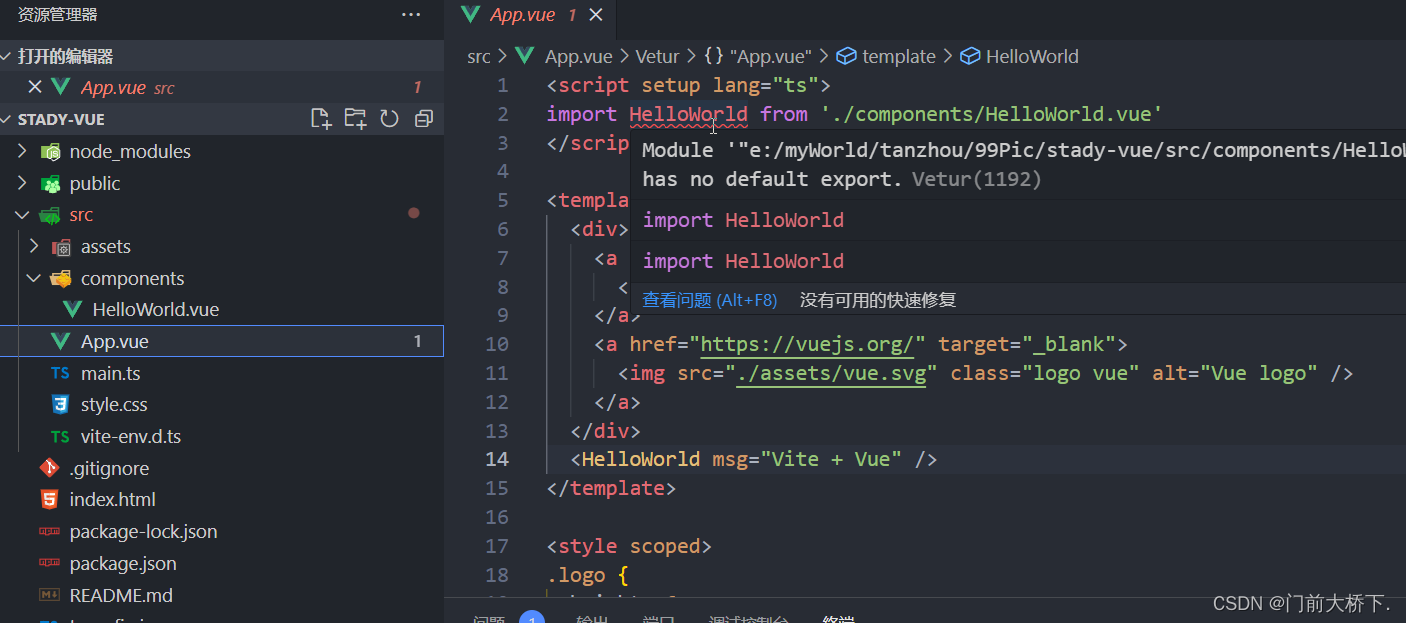Expand the assets folder
This screenshot has height=623, width=1406.
[34, 247]
